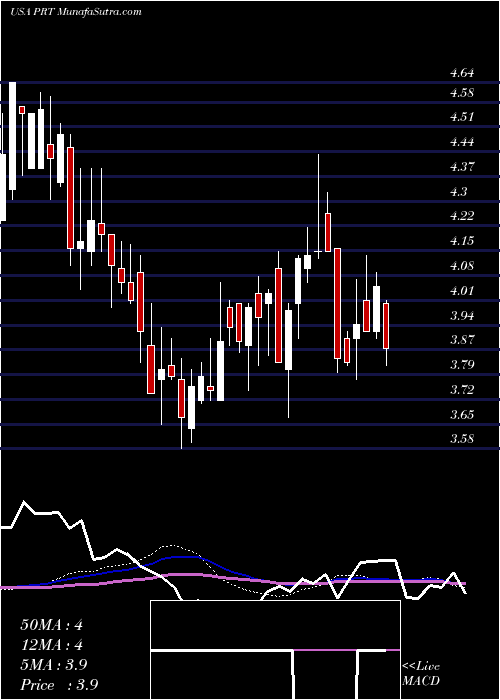
Task: Click the 4.01 price axis label
Action: point(461,291)
